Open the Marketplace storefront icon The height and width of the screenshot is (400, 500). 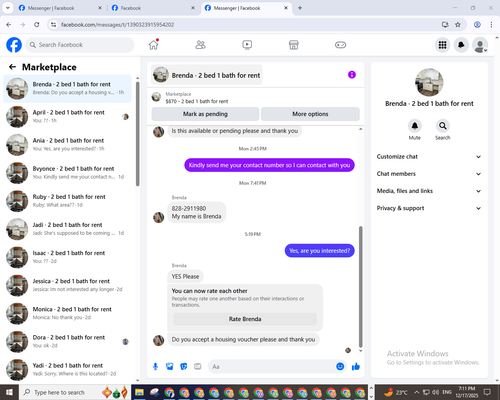[x=294, y=45]
